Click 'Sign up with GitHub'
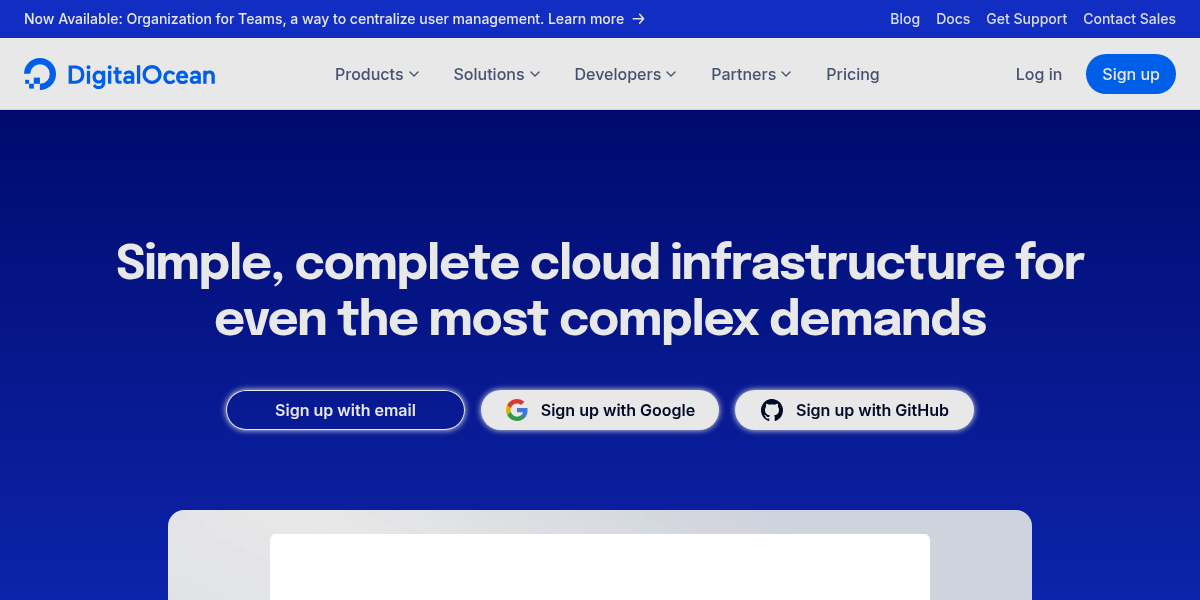The image size is (1200, 600). pos(854,410)
